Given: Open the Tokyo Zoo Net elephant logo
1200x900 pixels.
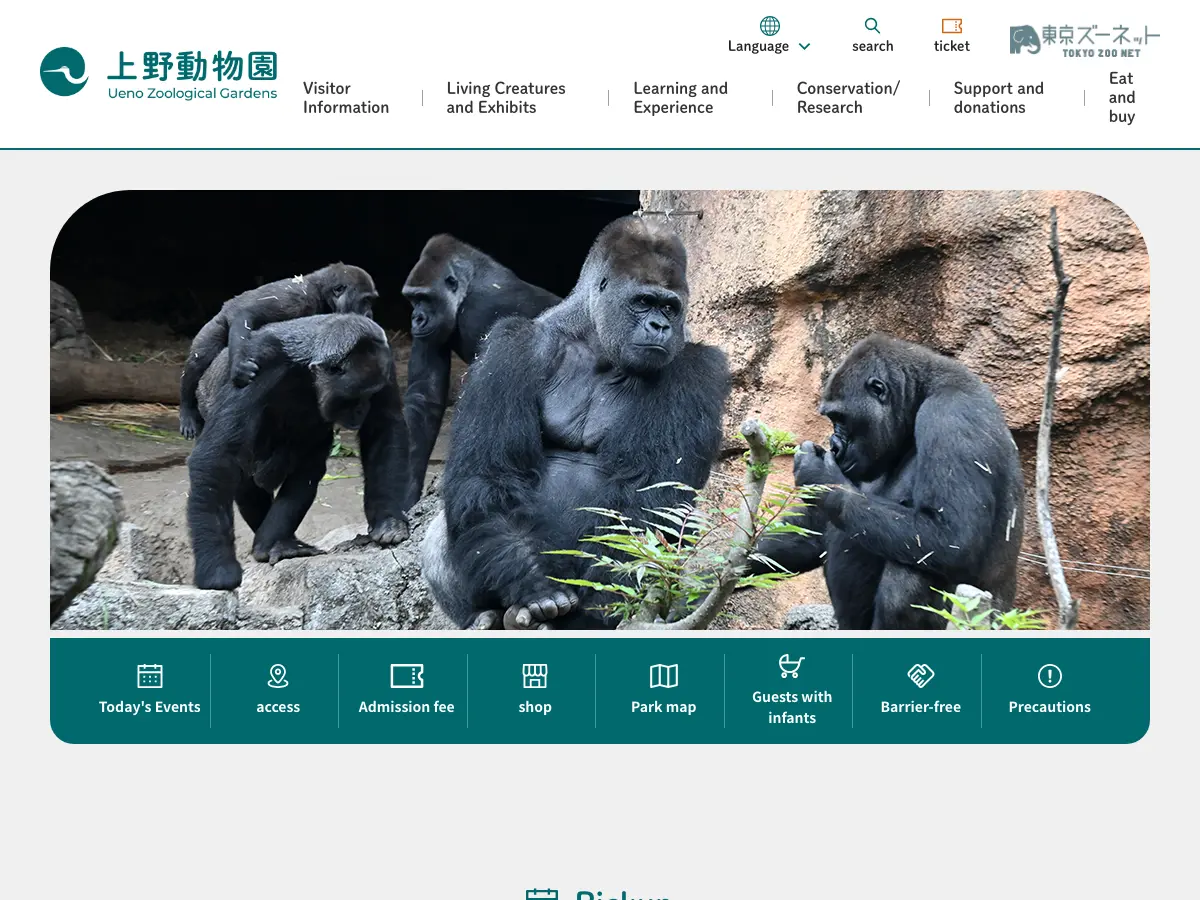Looking at the screenshot, I should click(1085, 40).
